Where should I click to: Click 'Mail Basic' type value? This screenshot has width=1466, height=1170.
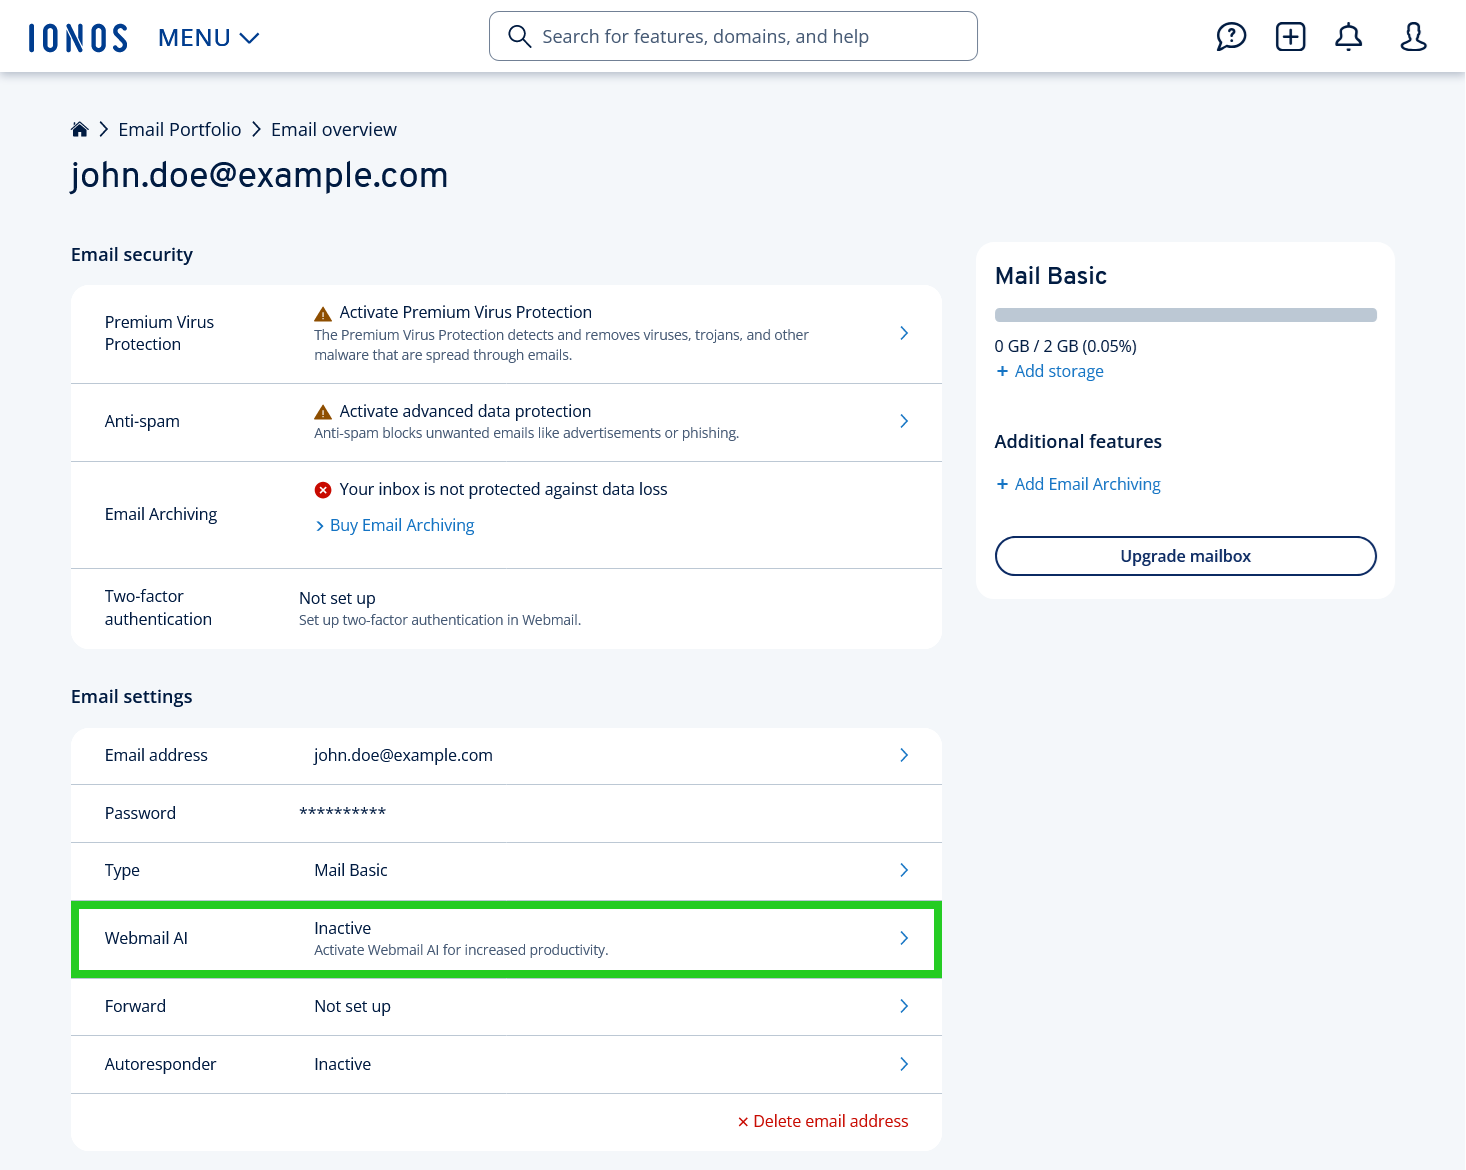[351, 870]
